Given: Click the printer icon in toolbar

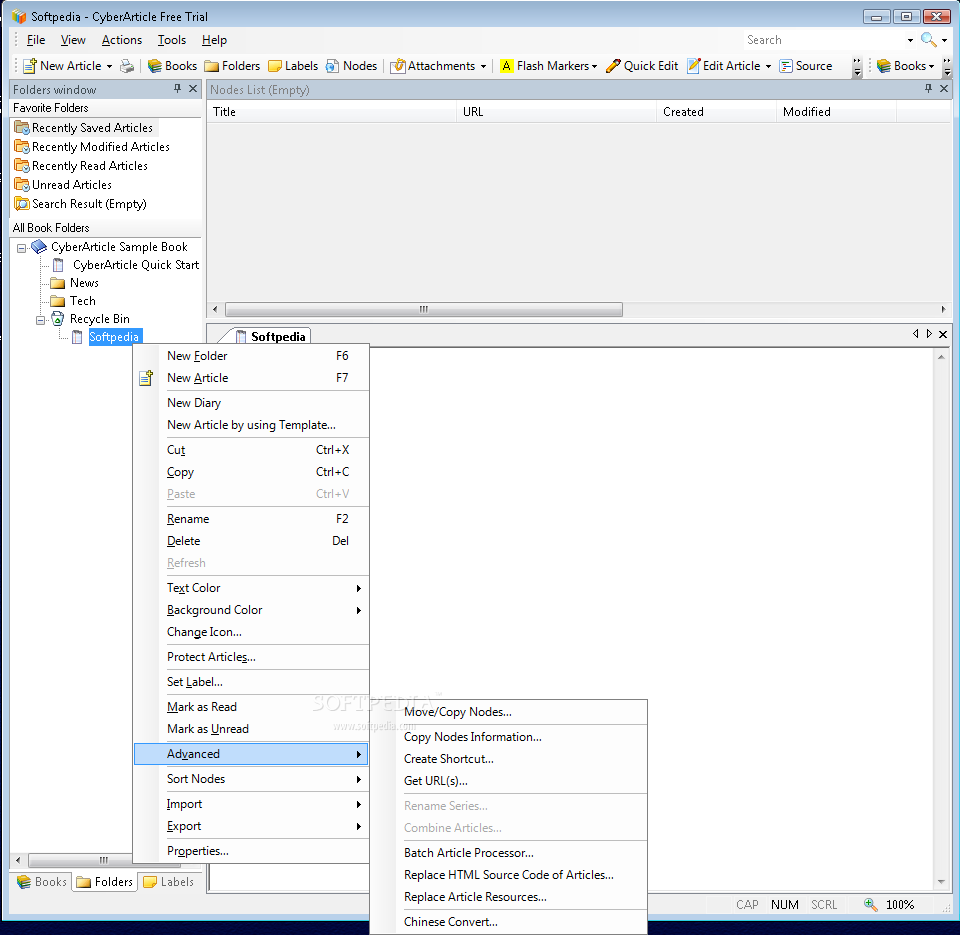Looking at the screenshot, I should click(127, 66).
